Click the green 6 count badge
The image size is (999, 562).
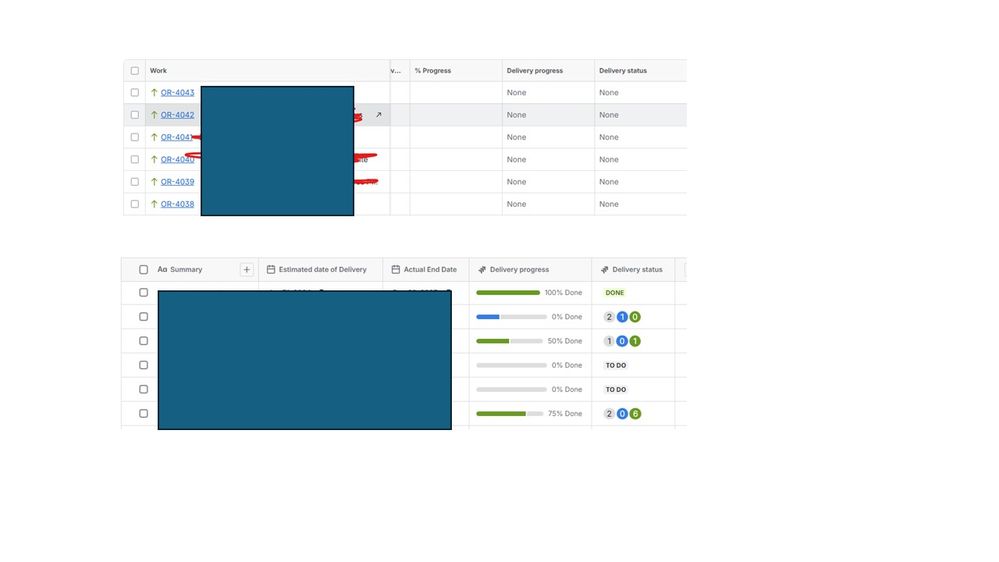coord(635,414)
